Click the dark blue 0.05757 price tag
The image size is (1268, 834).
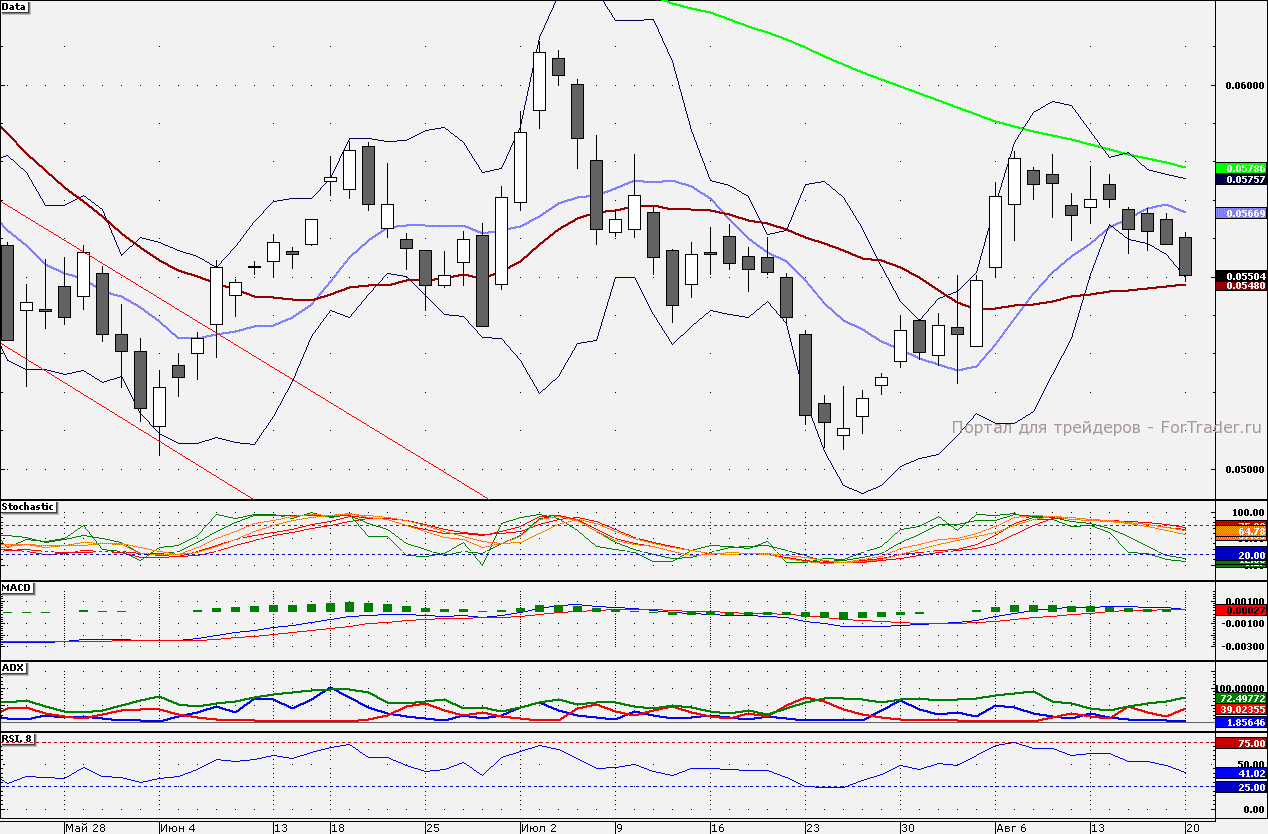tap(1241, 179)
